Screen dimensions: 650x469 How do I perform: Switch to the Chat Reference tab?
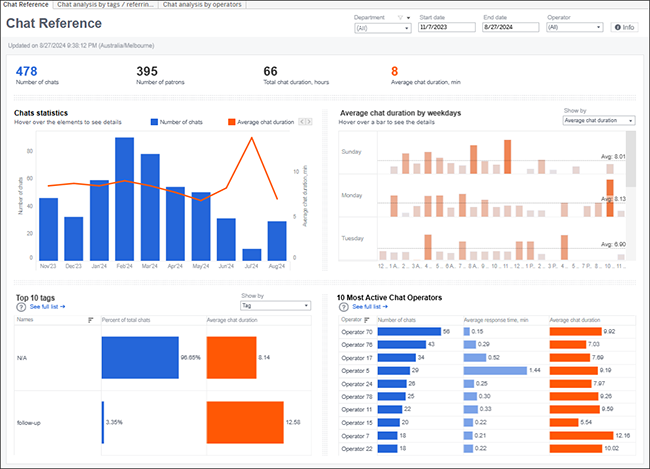point(26,5)
